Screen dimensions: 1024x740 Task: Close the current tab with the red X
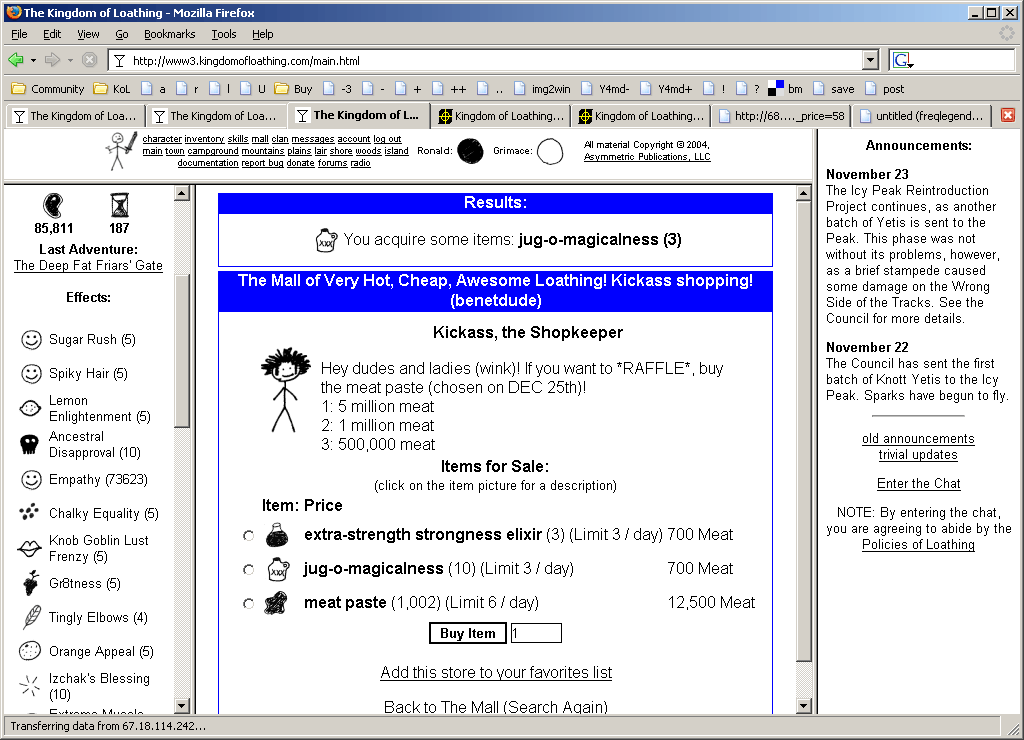click(x=1008, y=116)
